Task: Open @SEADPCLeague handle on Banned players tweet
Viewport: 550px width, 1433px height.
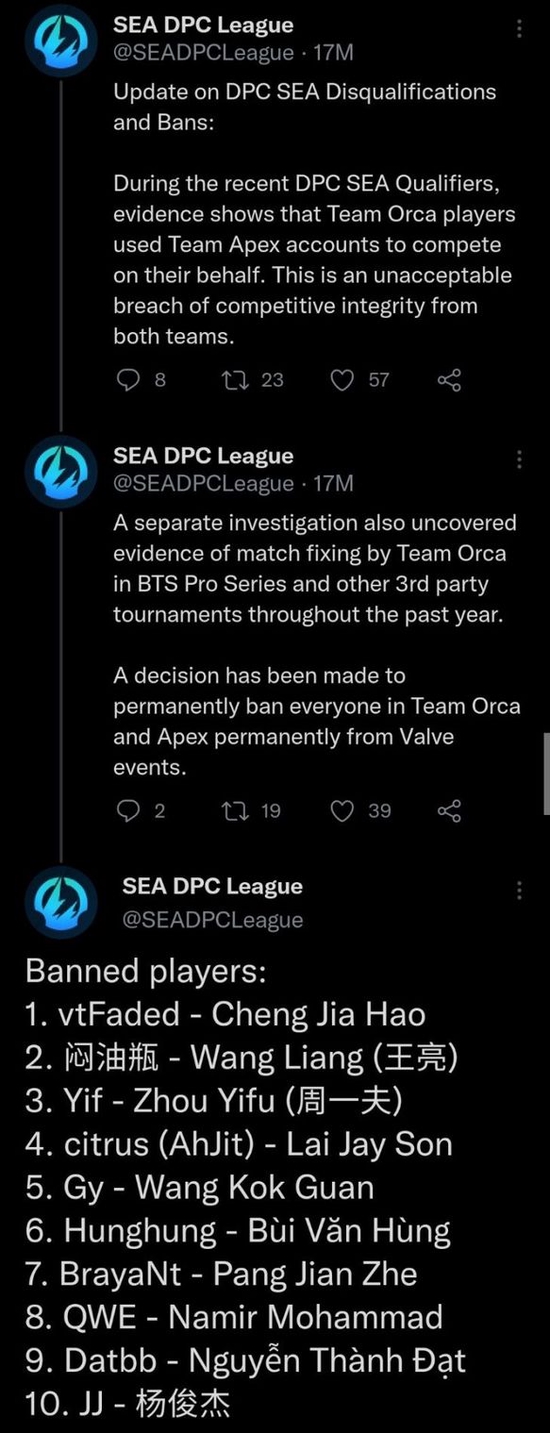Action: tap(213, 918)
